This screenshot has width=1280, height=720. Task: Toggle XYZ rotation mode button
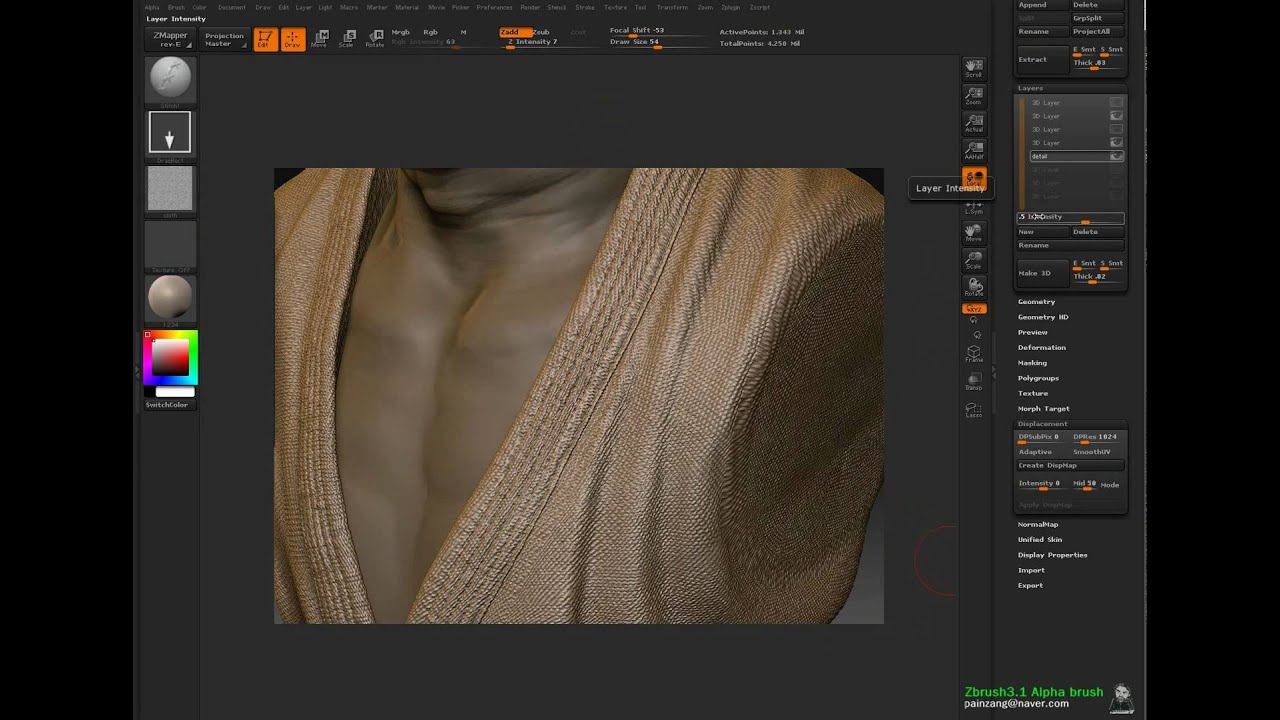tap(973, 309)
